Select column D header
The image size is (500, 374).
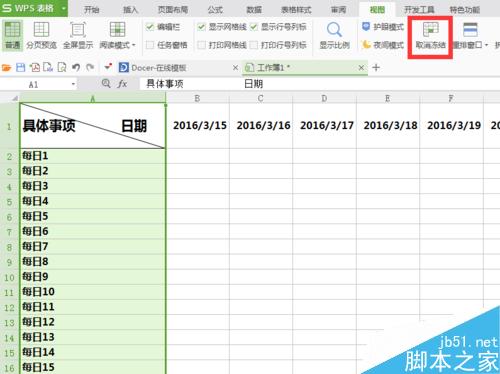pyautogui.click(x=324, y=99)
